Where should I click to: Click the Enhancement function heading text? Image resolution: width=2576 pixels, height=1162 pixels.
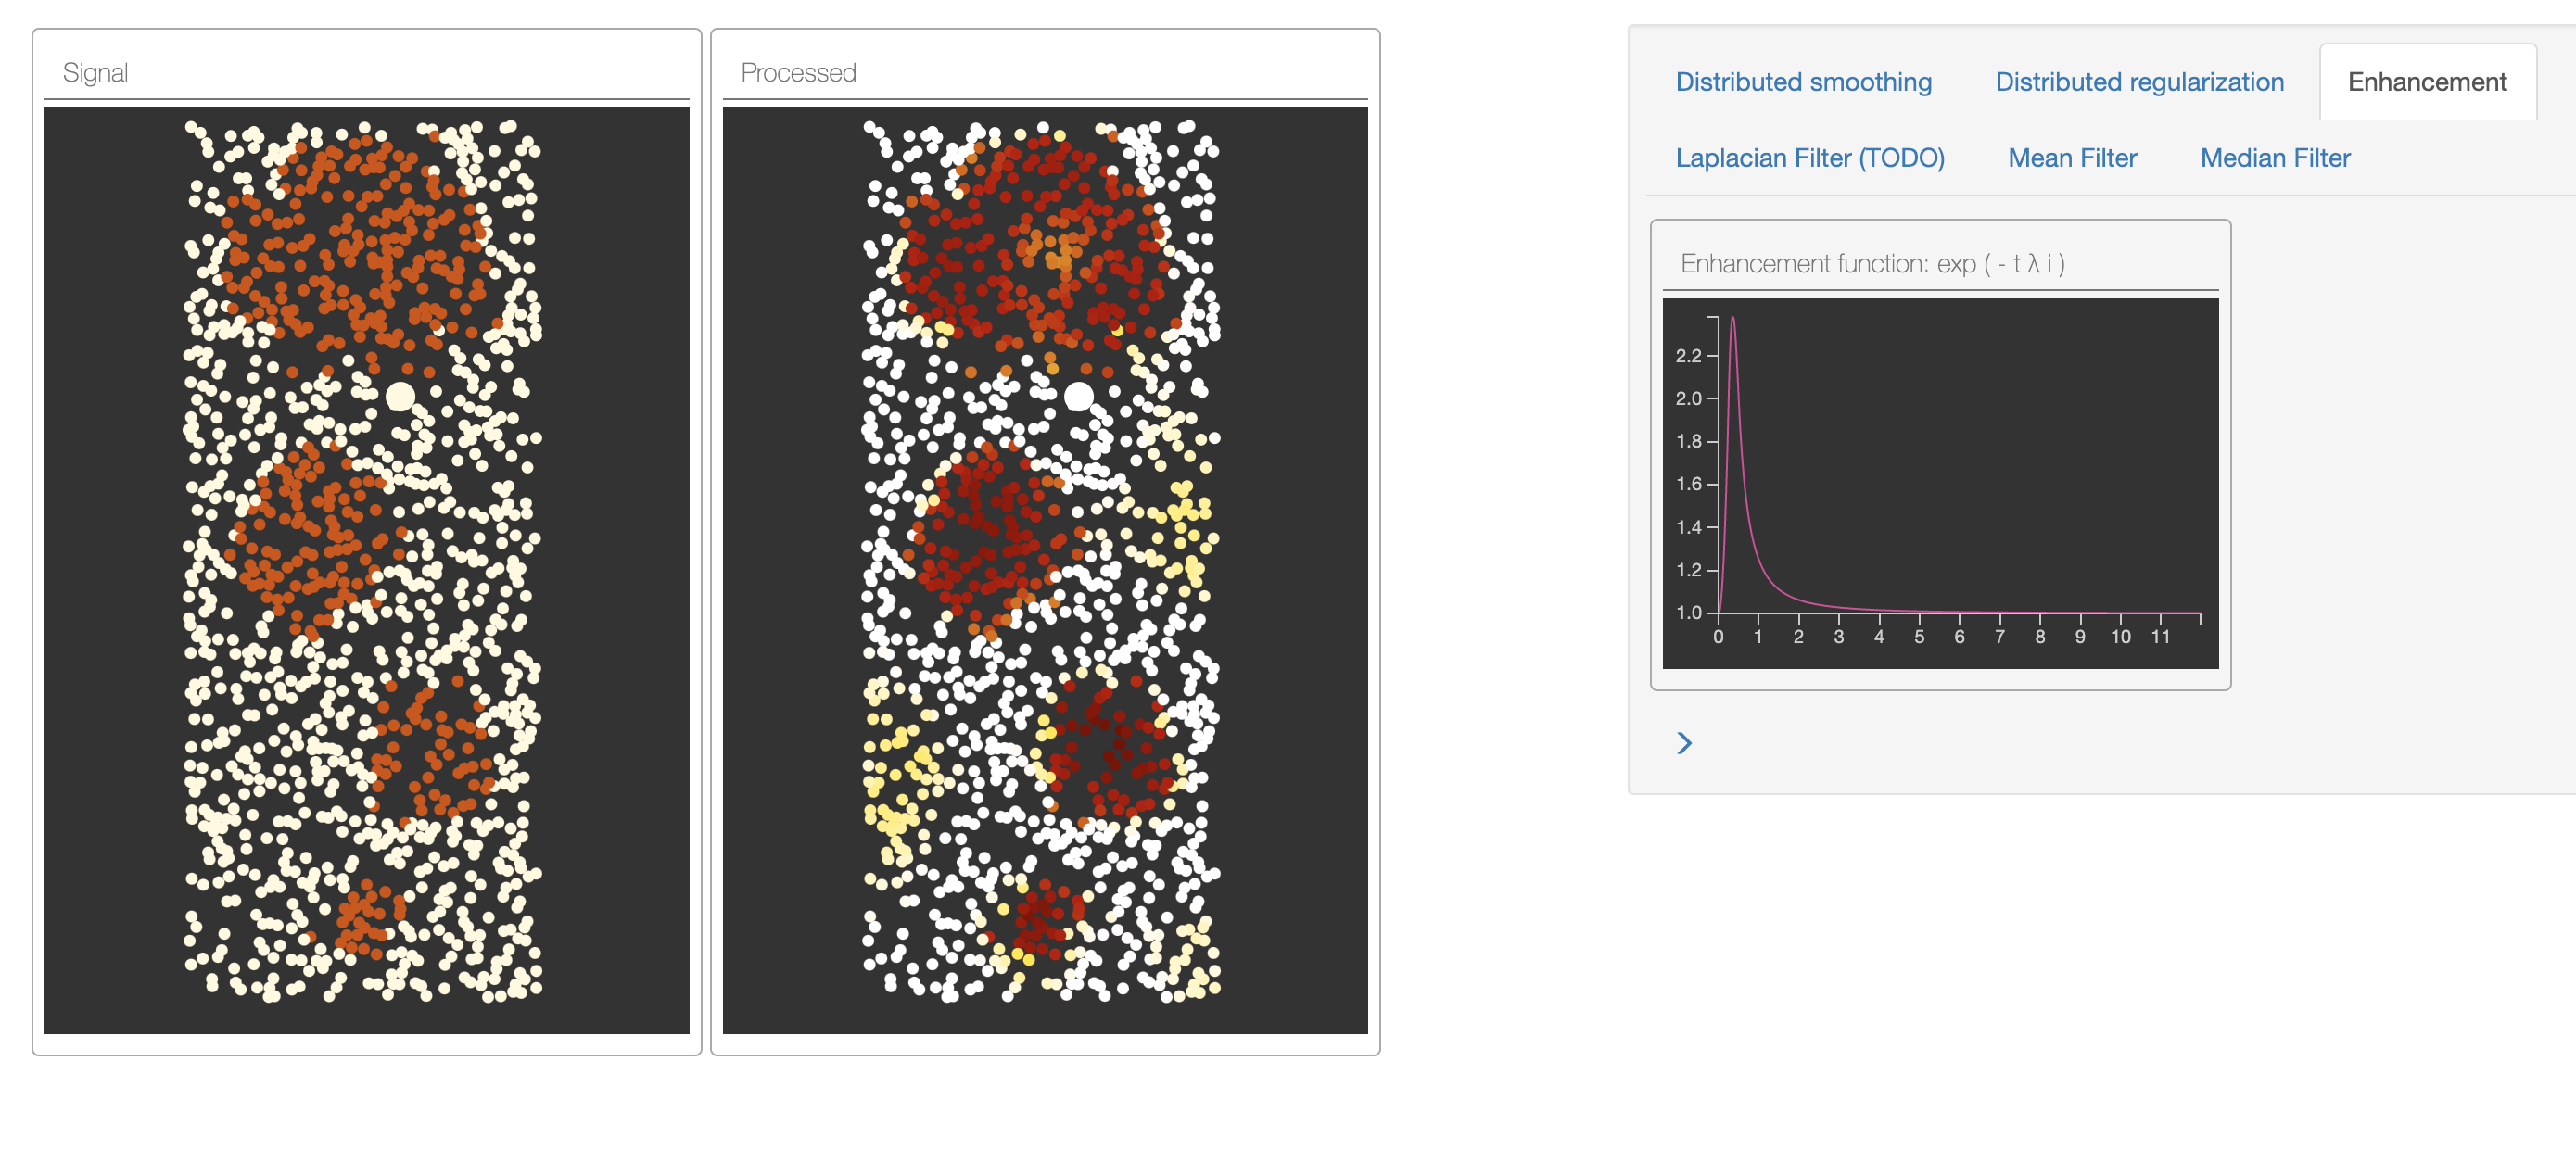tap(1872, 264)
